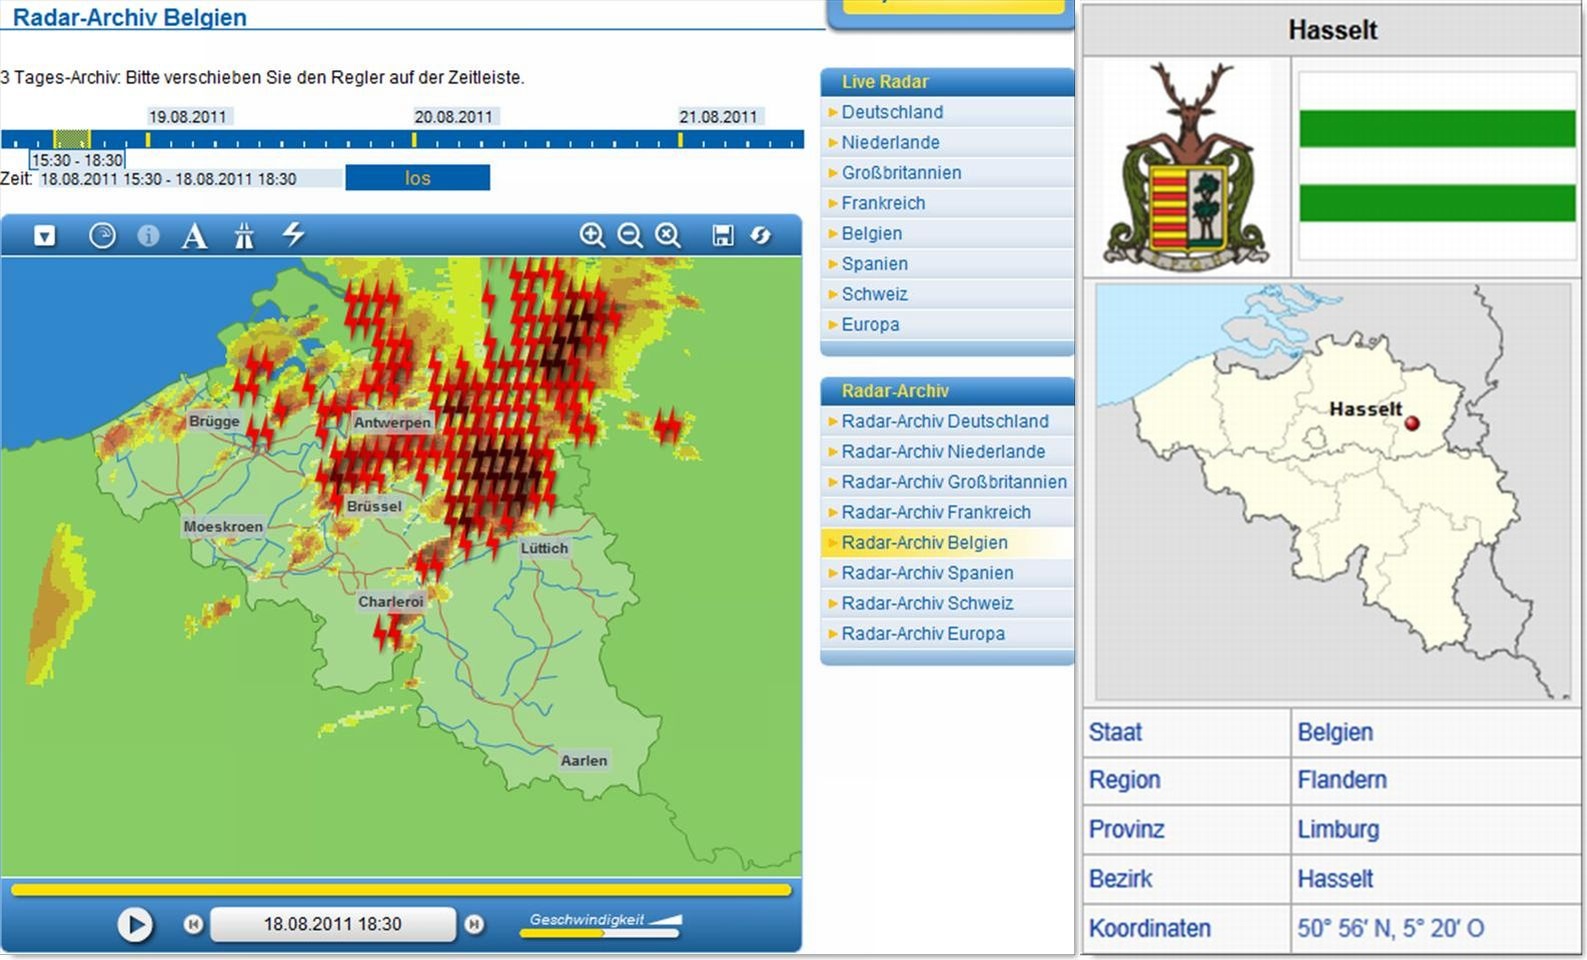Open Radar-Archiv Deutschland from the sidebar

[x=944, y=421]
